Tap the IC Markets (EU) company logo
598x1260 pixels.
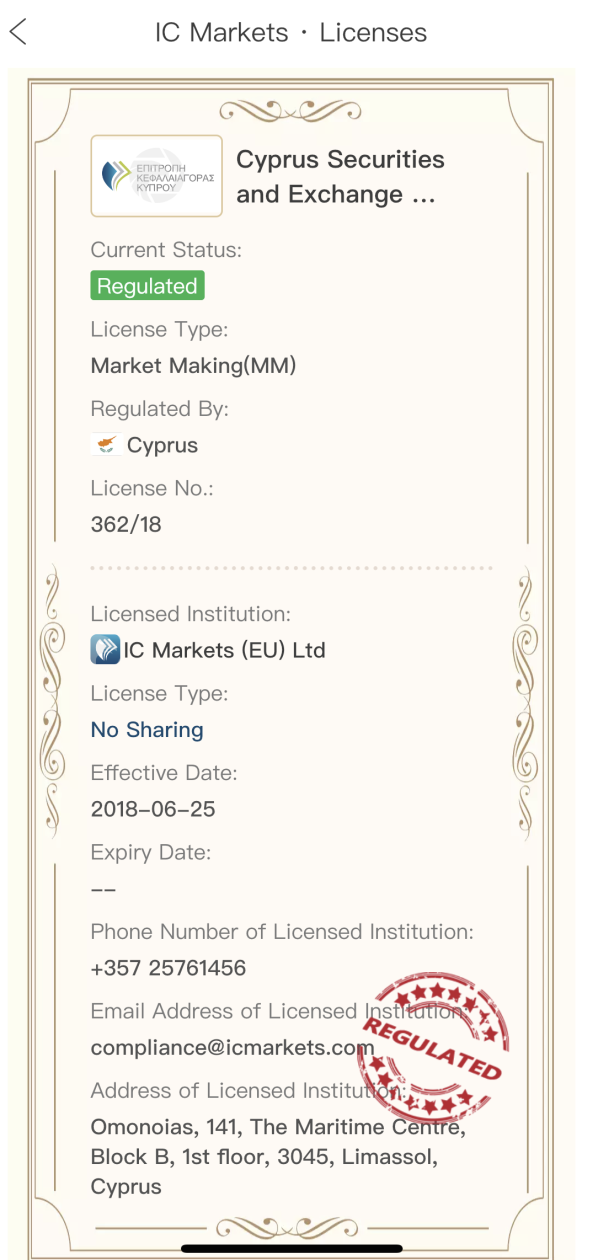pyautogui.click(x=105, y=650)
